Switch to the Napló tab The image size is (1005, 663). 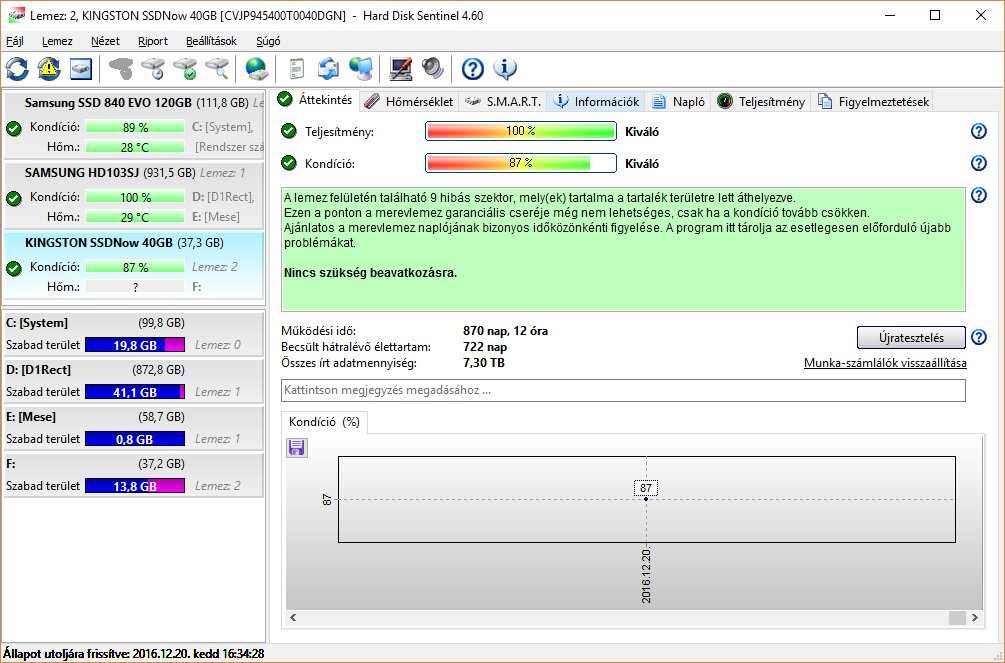[678, 101]
